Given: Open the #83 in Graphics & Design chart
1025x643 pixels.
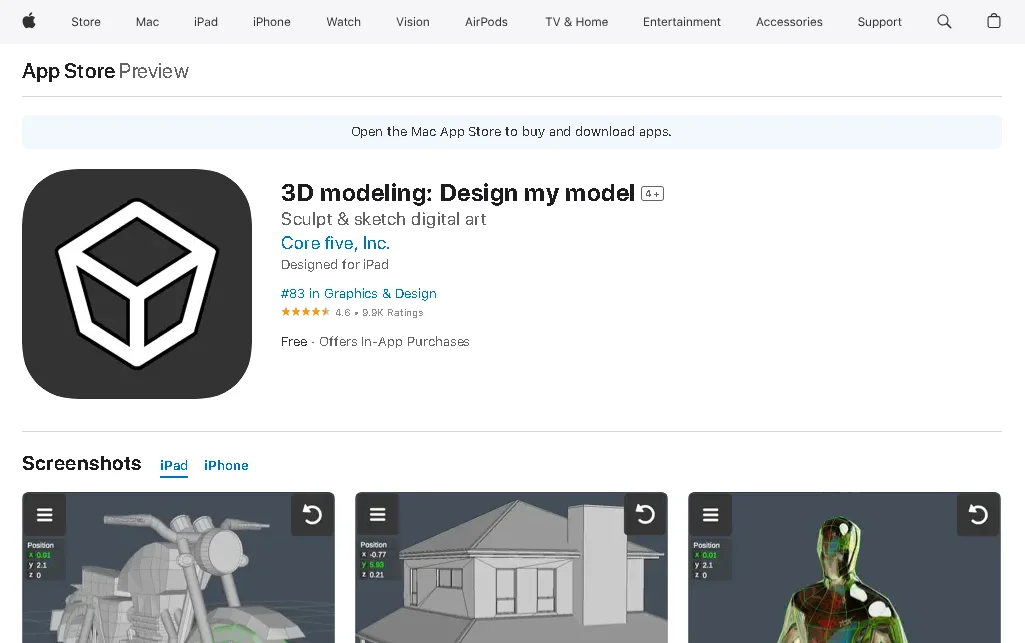Looking at the screenshot, I should [x=358, y=293].
